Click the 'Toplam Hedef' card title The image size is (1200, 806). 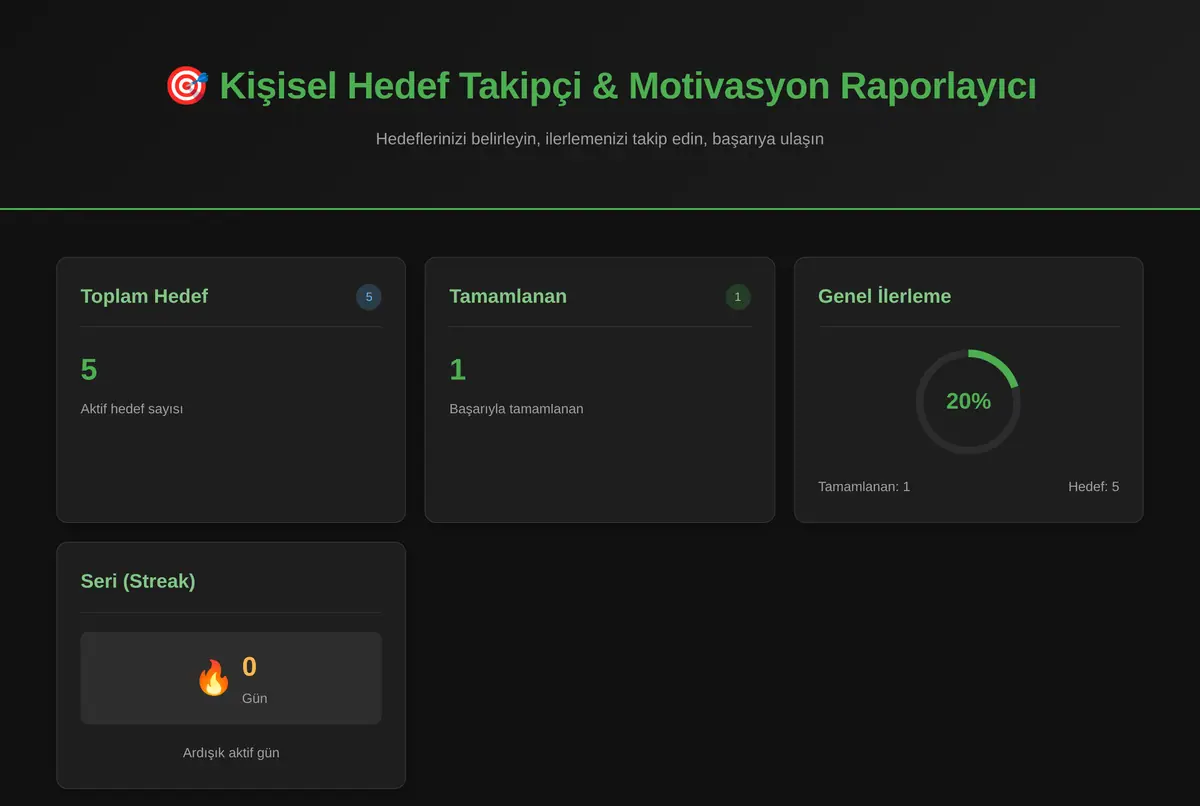tap(144, 296)
